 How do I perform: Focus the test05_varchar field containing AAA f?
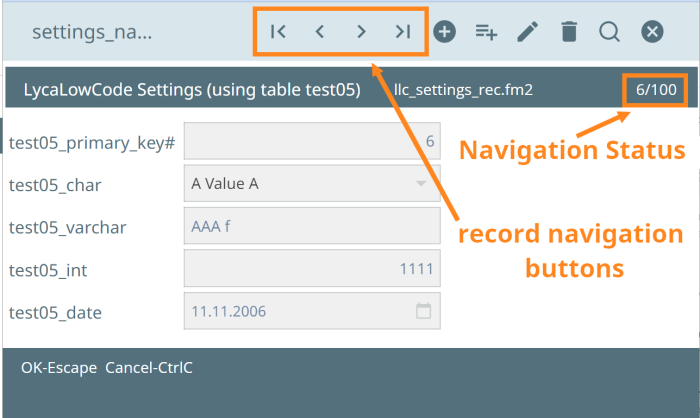point(312,226)
